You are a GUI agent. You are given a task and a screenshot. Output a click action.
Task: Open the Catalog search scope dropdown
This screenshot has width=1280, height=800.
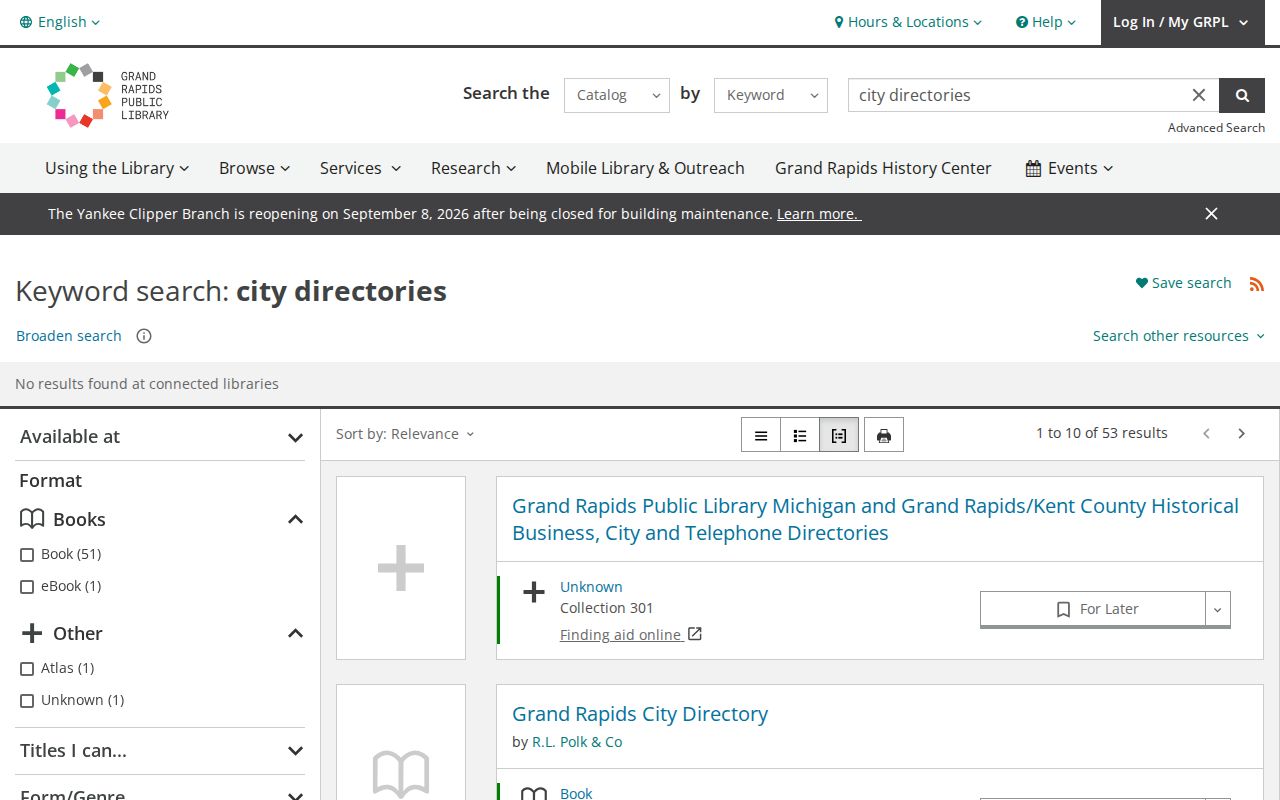click(x=617, y=95)
